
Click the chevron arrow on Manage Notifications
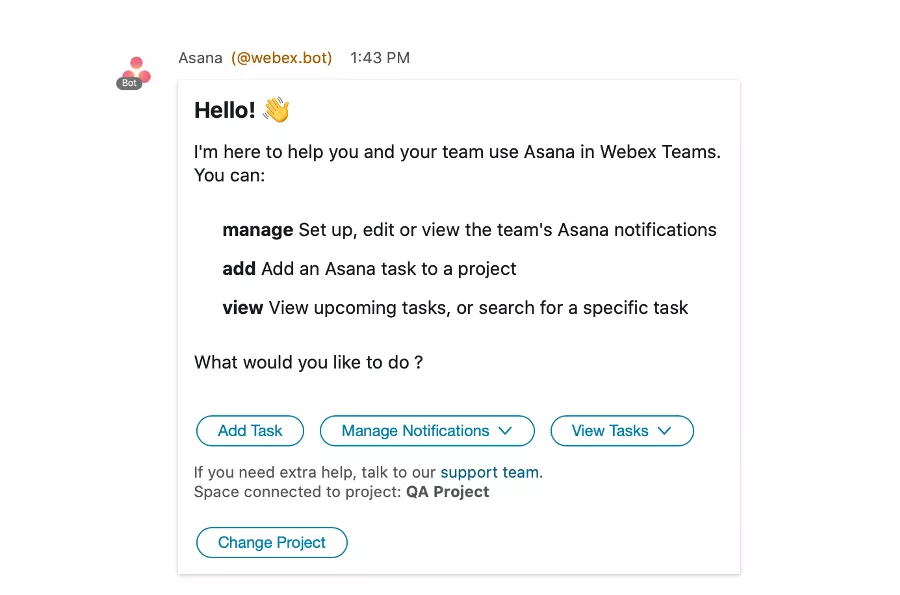(x=505, y=431)
